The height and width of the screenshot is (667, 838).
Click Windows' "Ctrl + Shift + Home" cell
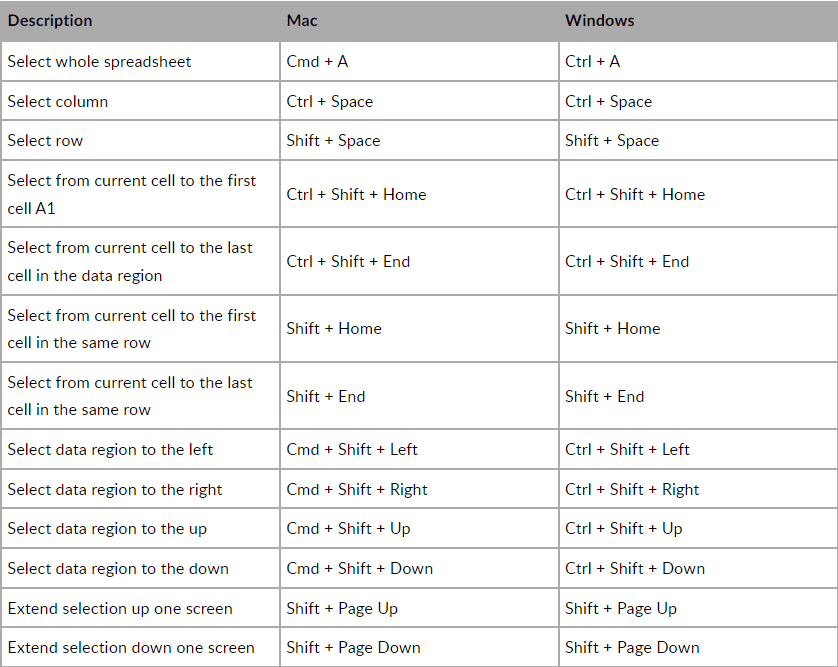point(635,194)
